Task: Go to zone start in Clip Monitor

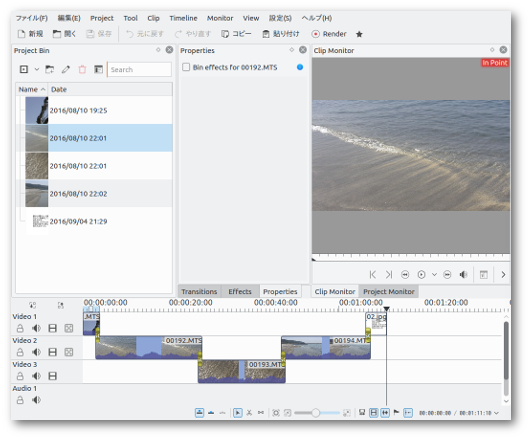Action: 372,274
